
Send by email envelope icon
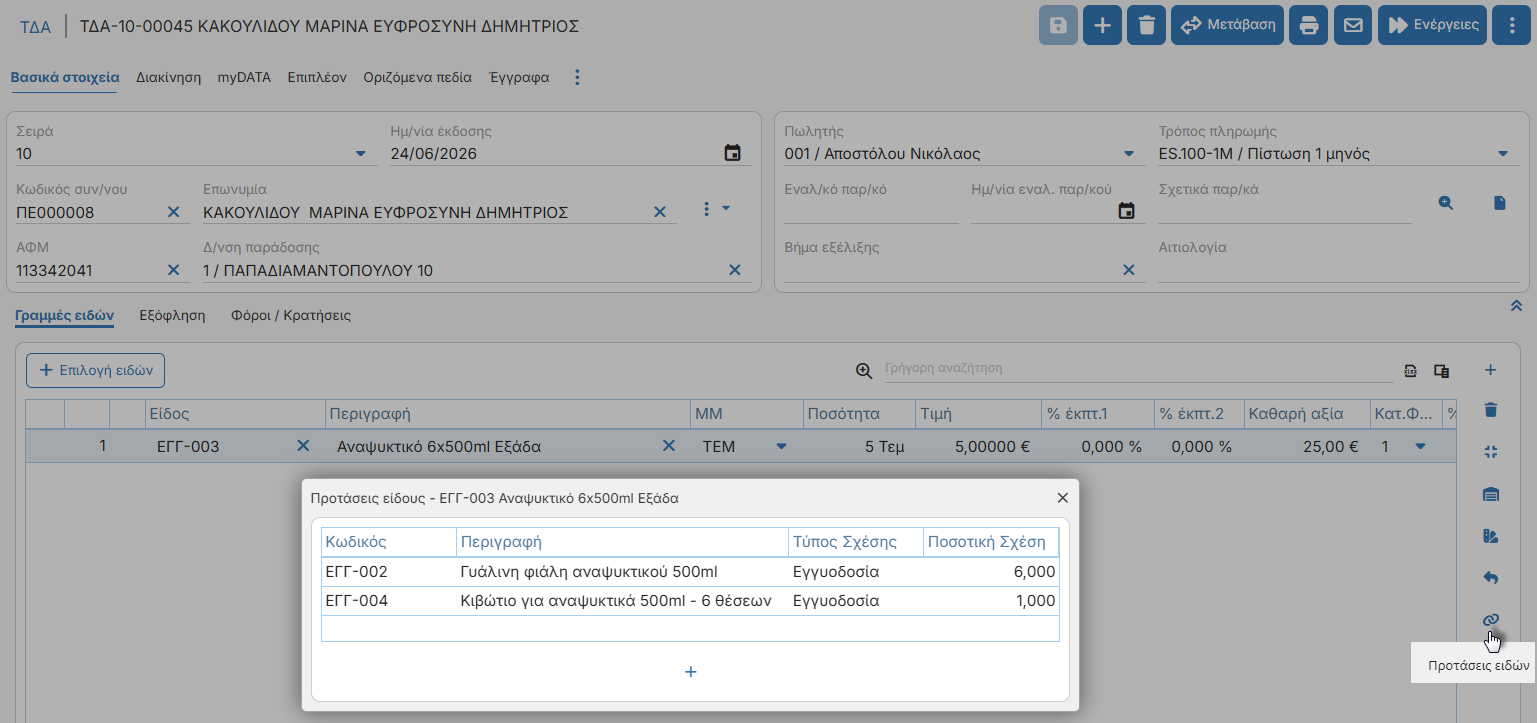coord(1353,25)
